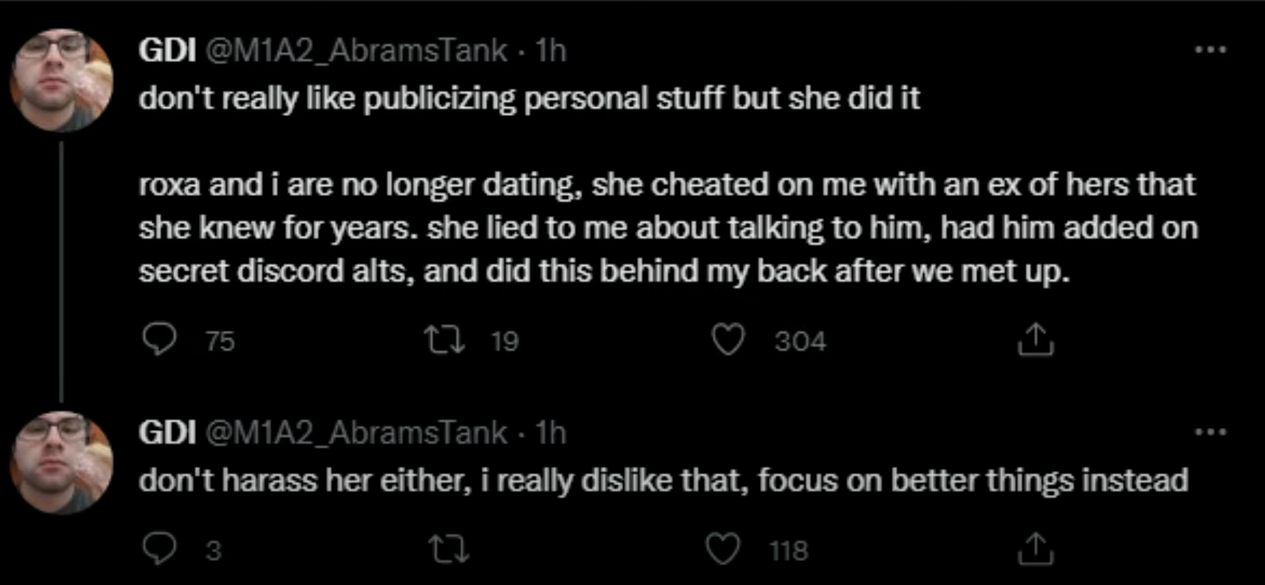The width and height of the screenshot is (1265, 585).
Task: Open GDI's profile picture on first tweet
Action: (61, 81)
